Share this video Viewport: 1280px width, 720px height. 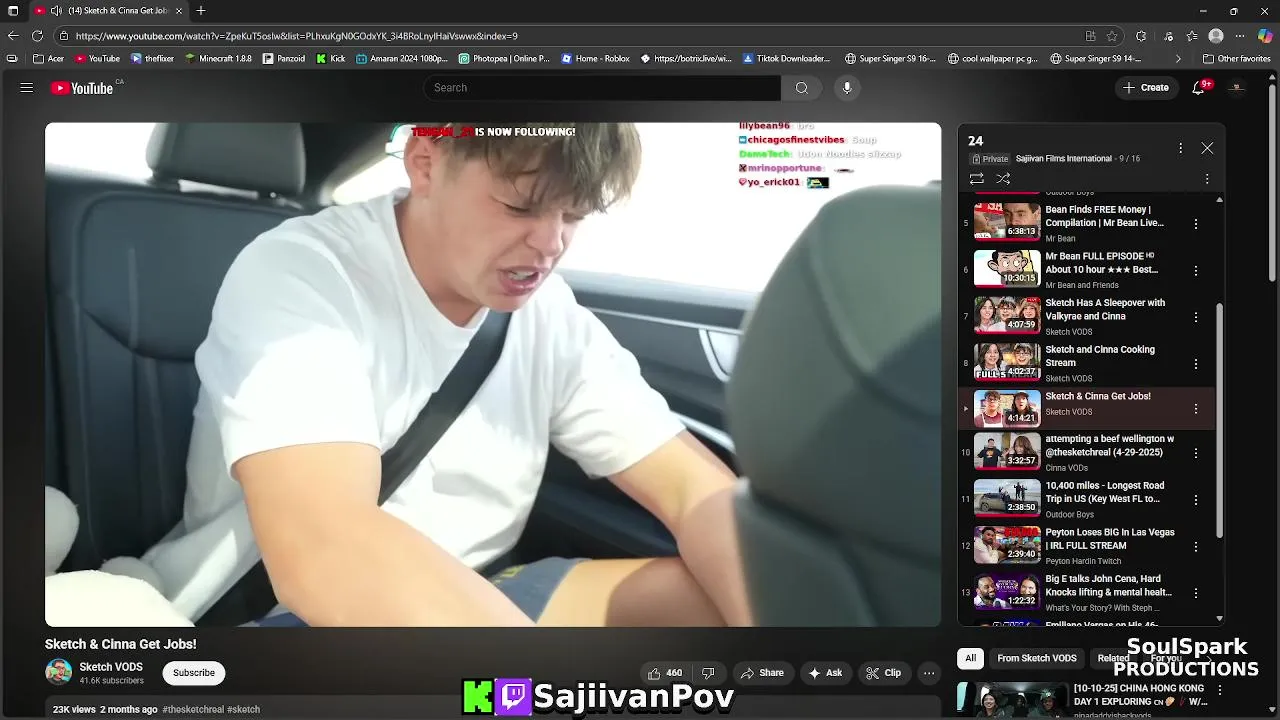(x=761, y=673)
